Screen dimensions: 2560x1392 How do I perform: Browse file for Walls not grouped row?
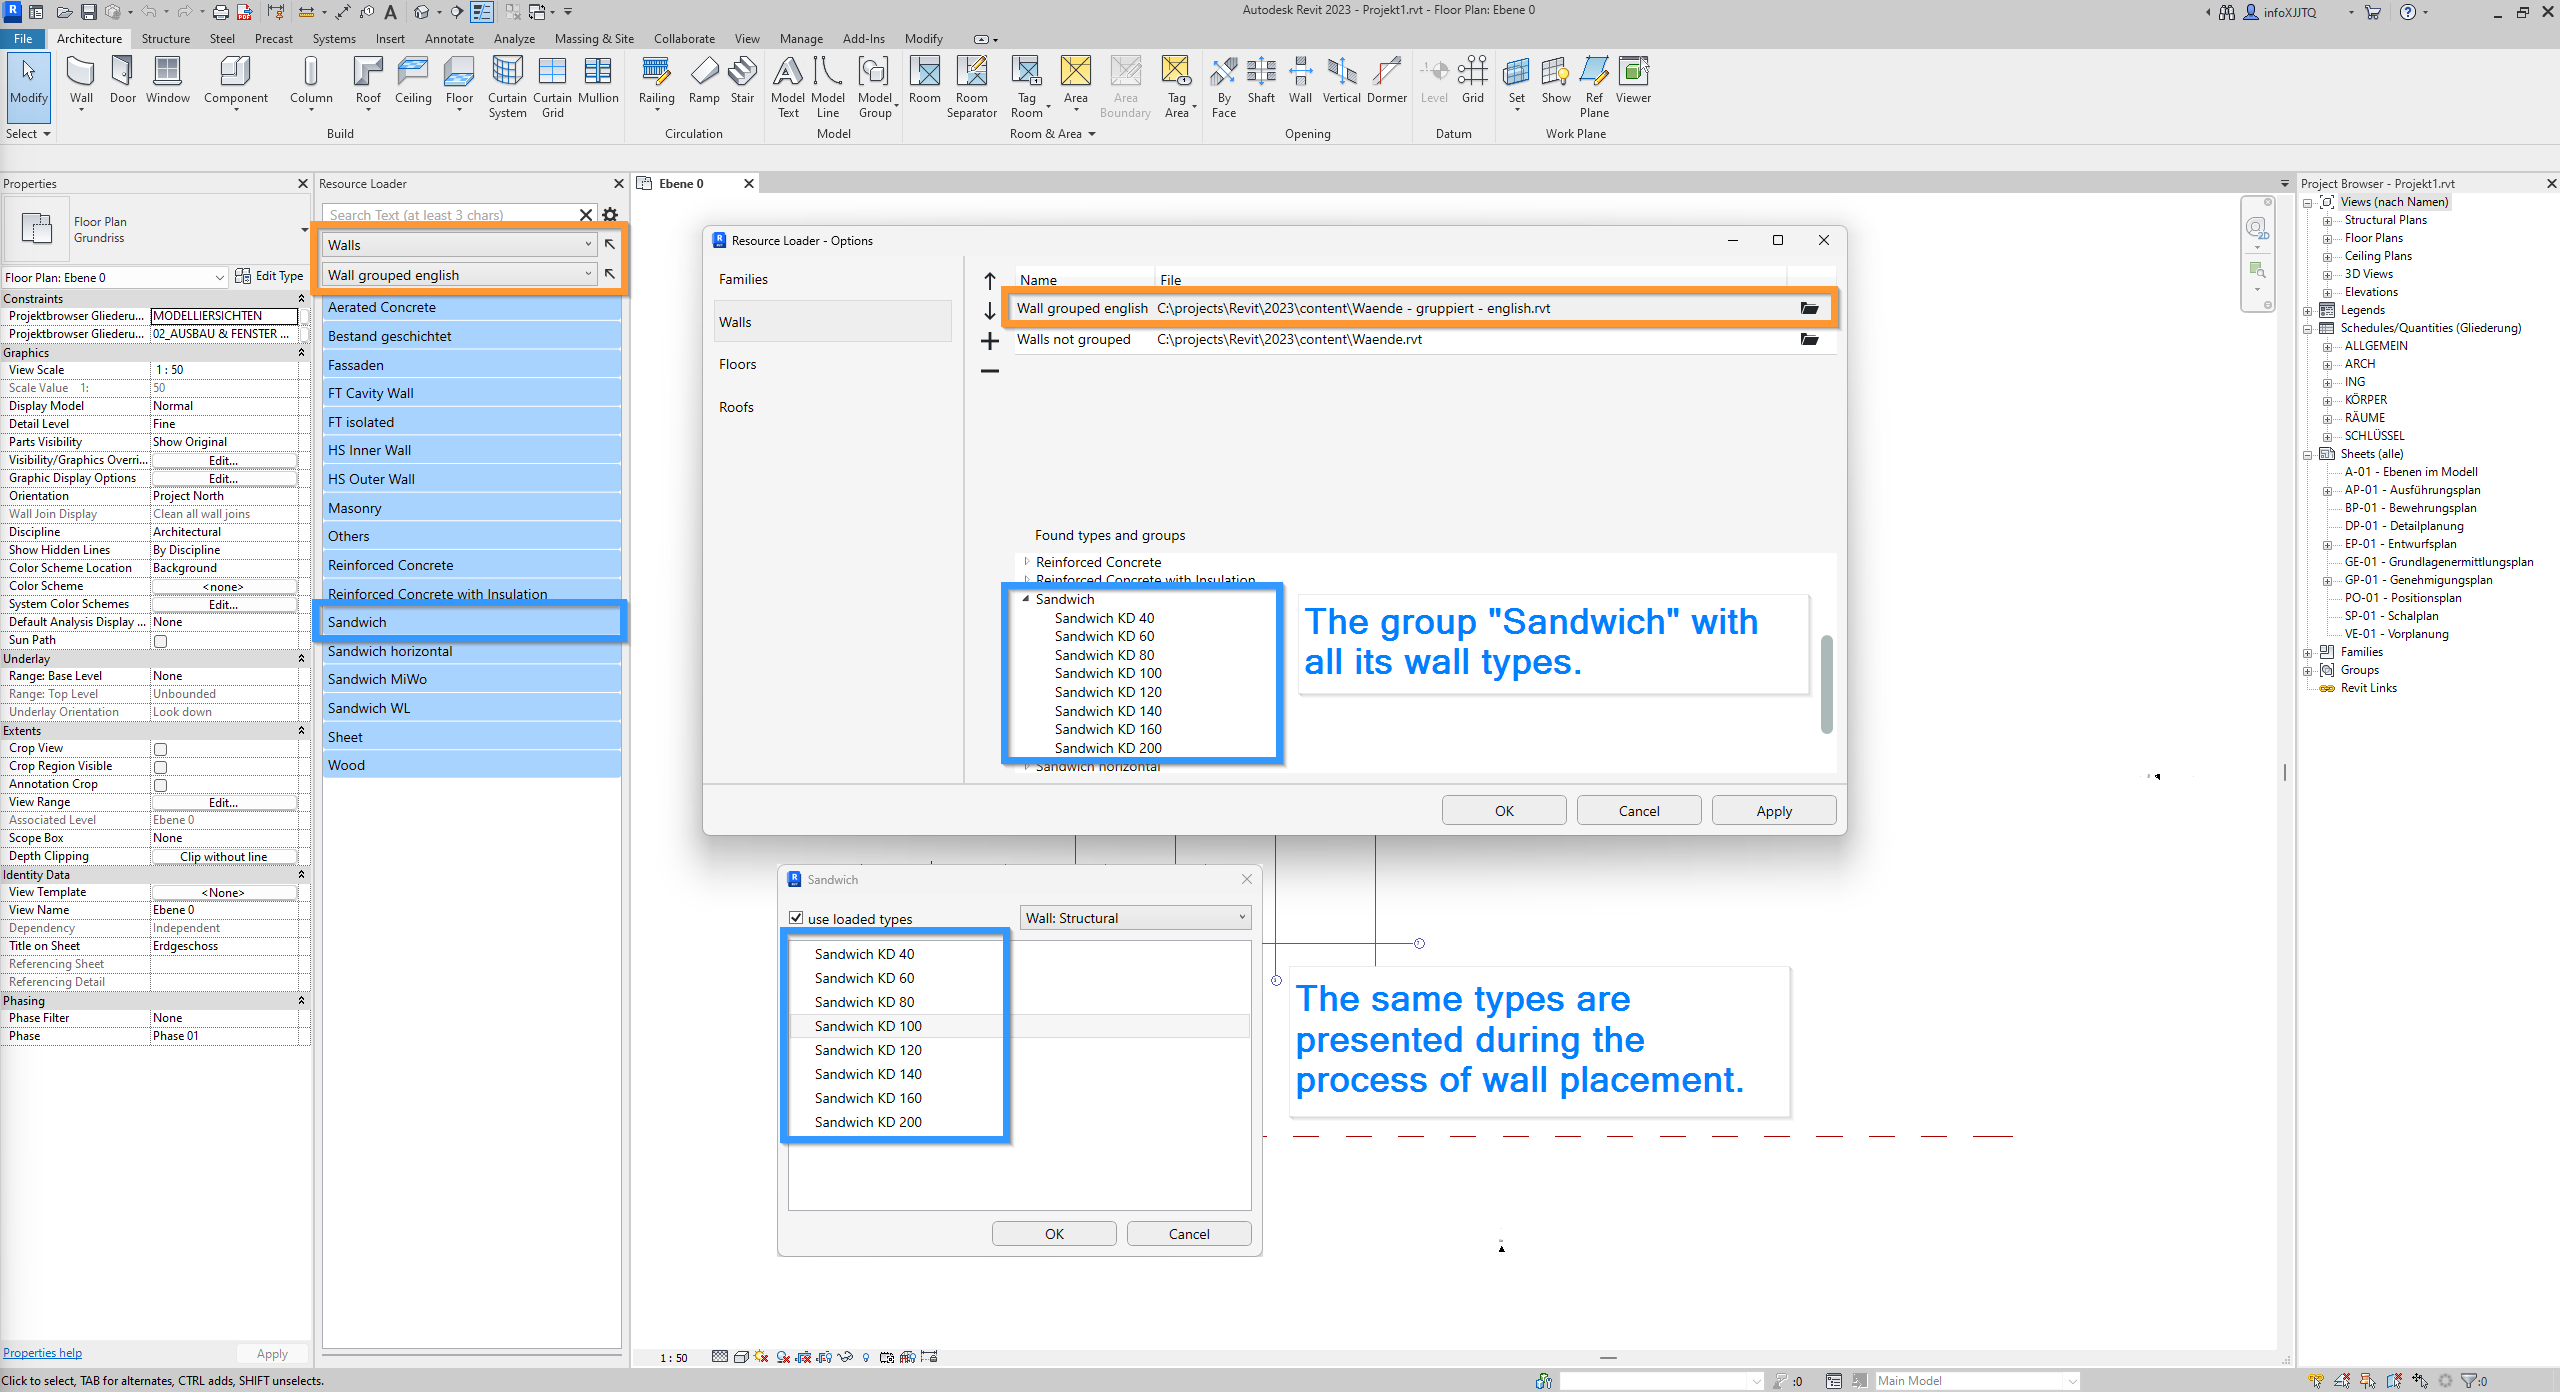1809,340
